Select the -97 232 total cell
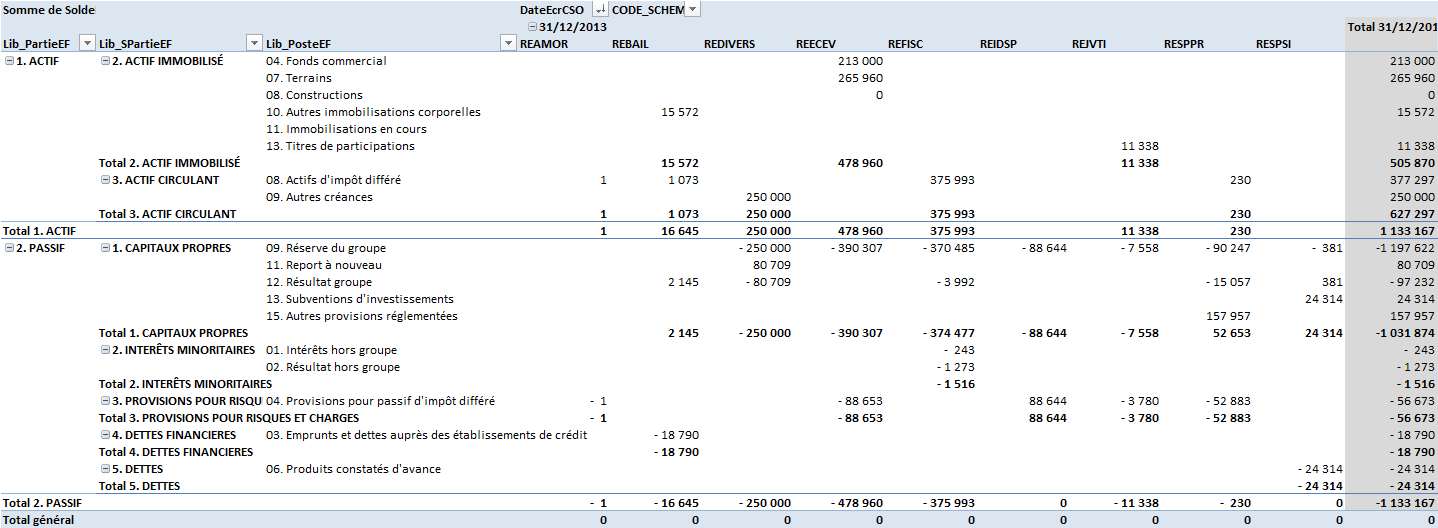Image resolution: width=1438 pixels, height=528 pixels. 1412,282
